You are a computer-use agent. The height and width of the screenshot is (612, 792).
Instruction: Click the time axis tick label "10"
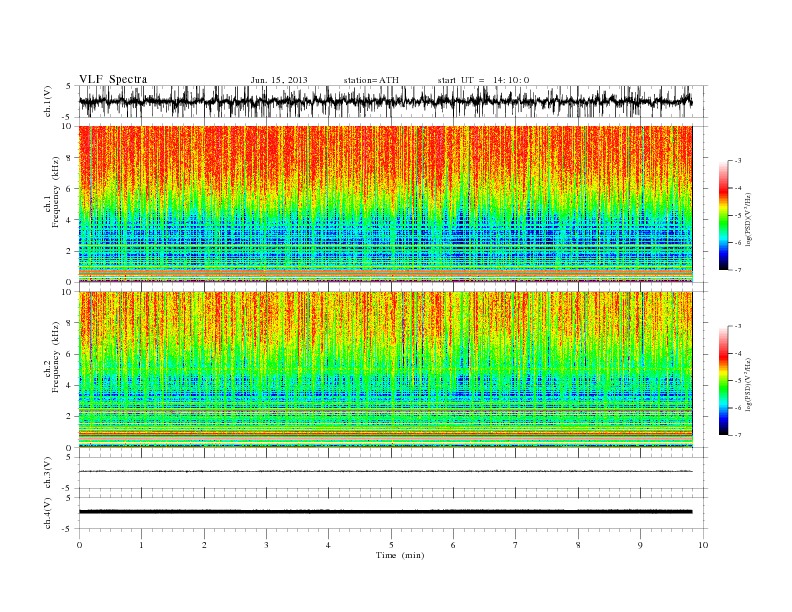click(703, 545)
